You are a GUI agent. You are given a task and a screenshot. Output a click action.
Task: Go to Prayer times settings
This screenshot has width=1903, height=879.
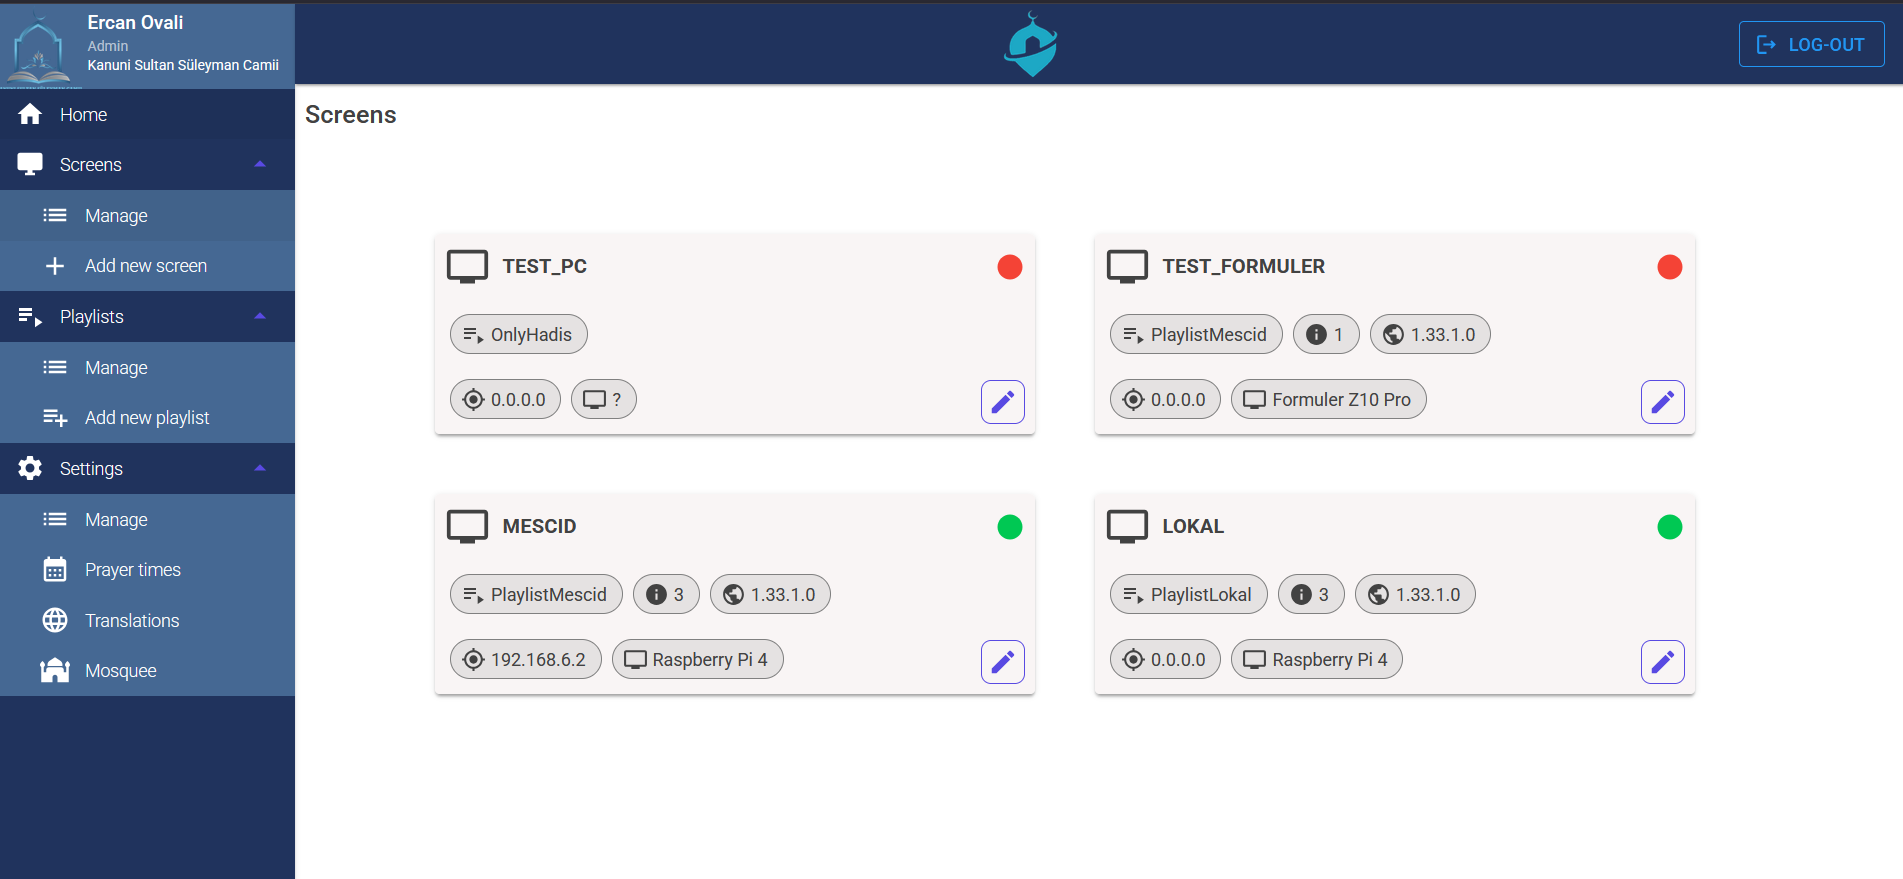point(132,570)
